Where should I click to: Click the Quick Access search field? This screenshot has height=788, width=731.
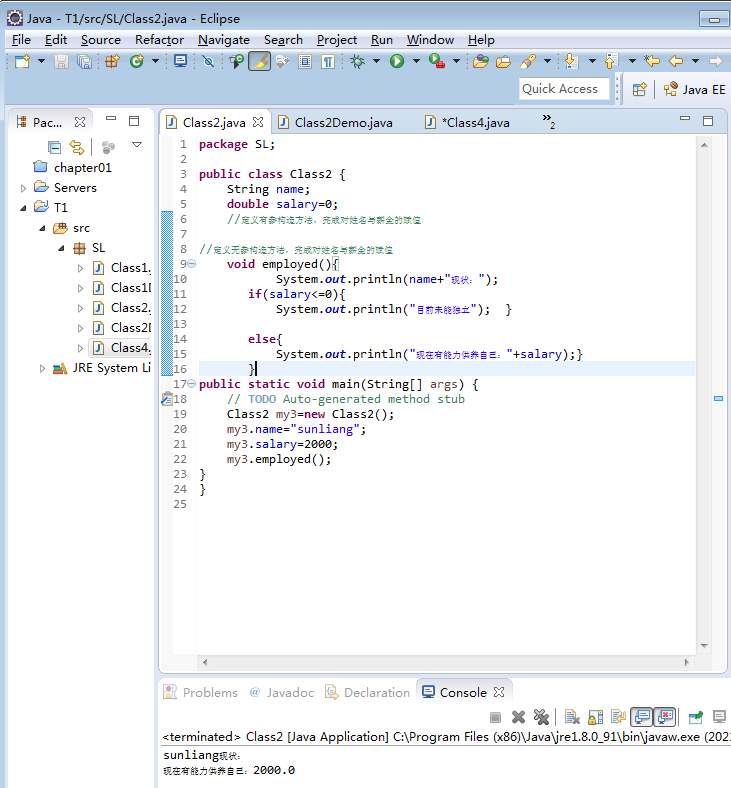pyautogui.click(x=560, y=89)
